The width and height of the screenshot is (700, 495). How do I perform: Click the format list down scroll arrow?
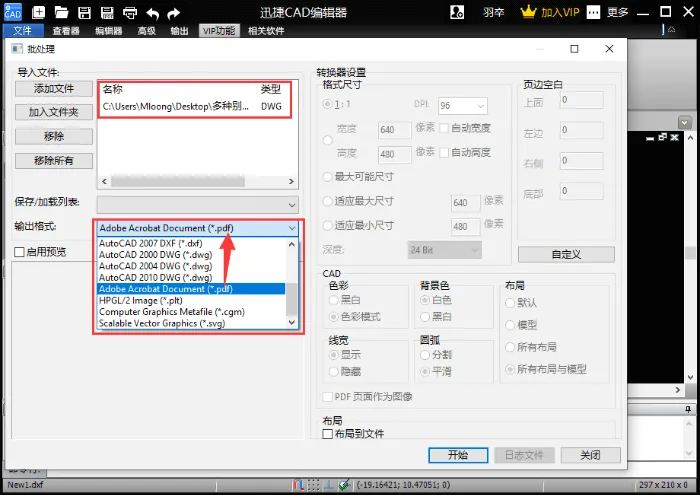(292, 323)
